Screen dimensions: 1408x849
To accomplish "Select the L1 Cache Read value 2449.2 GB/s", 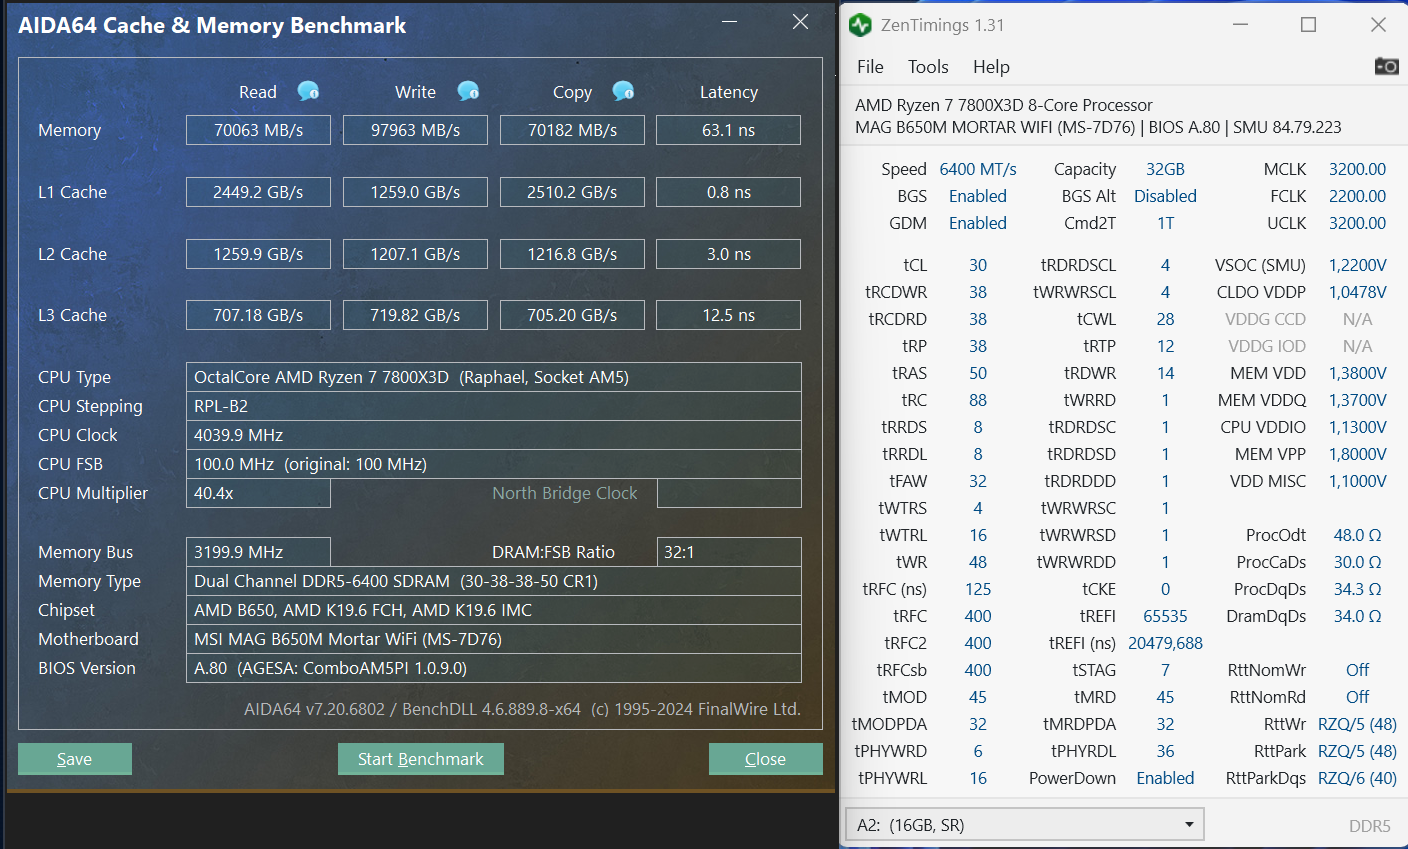I will (258, 192).
